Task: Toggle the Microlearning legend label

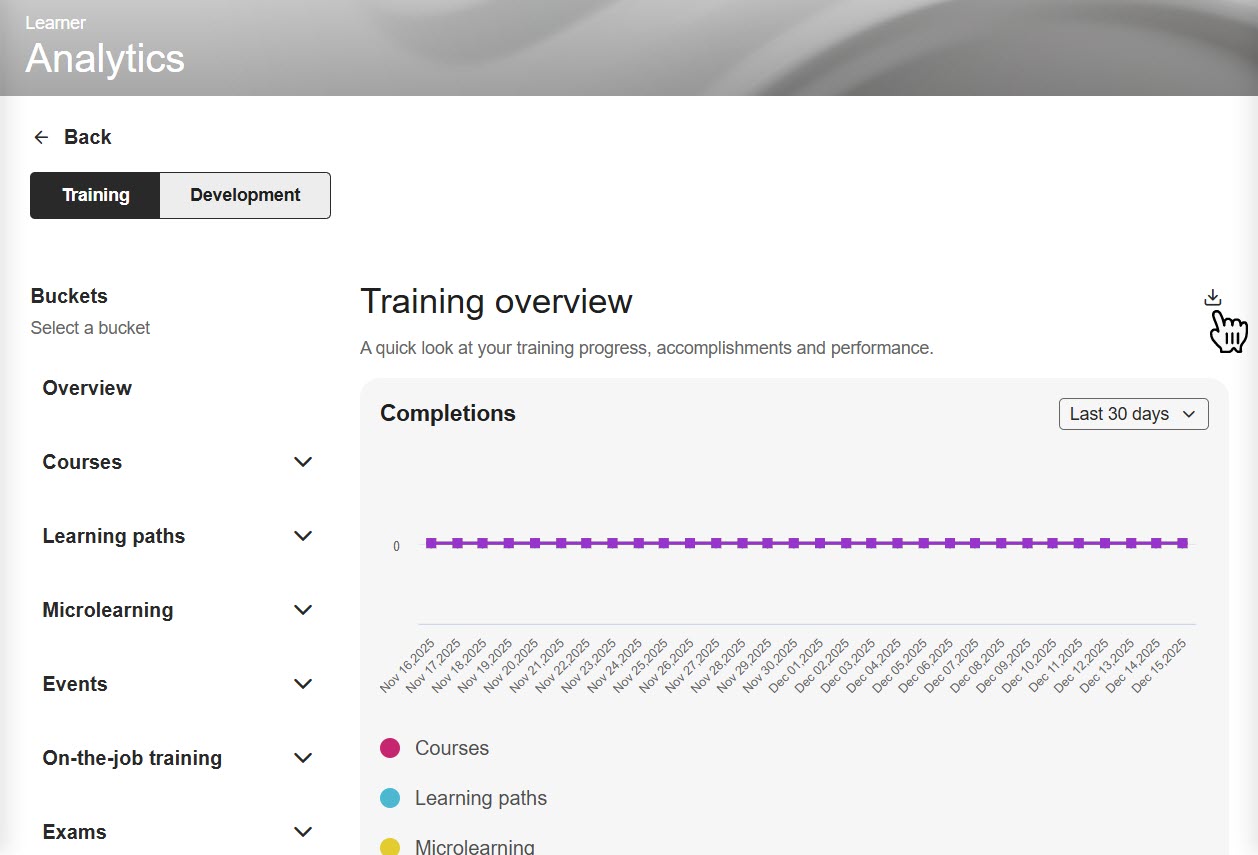Action: 475,847
